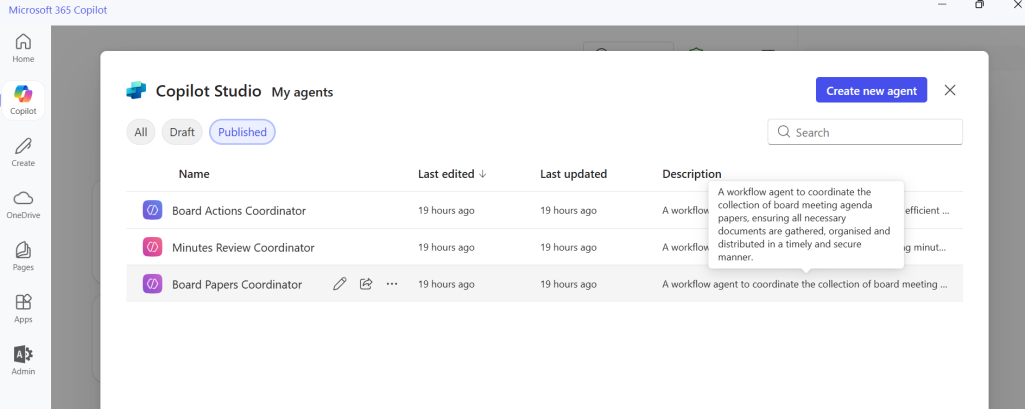The height and width of the screenshot is (409, 1025).
Task: Edit Board Papers Coordinator with pencil icon
Action: pyautogui.click(x=339, y=284)
